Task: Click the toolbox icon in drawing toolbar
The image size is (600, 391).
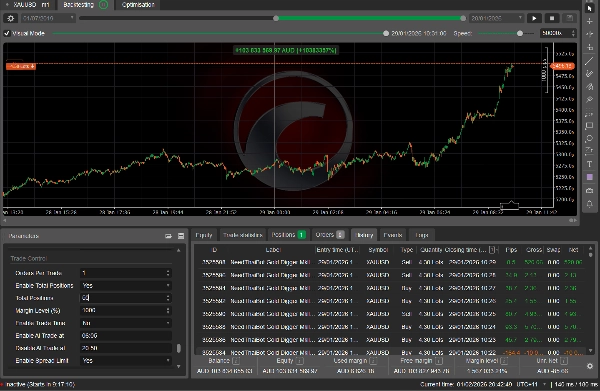Action: [x=589, y=190]
